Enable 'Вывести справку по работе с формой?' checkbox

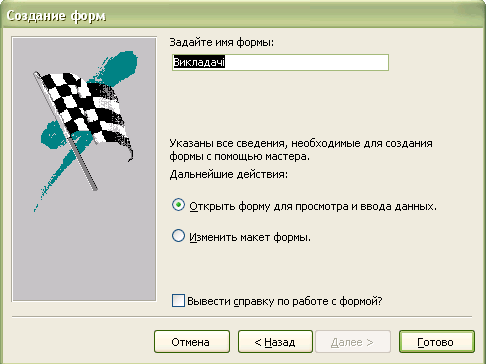tap(178, 300)
